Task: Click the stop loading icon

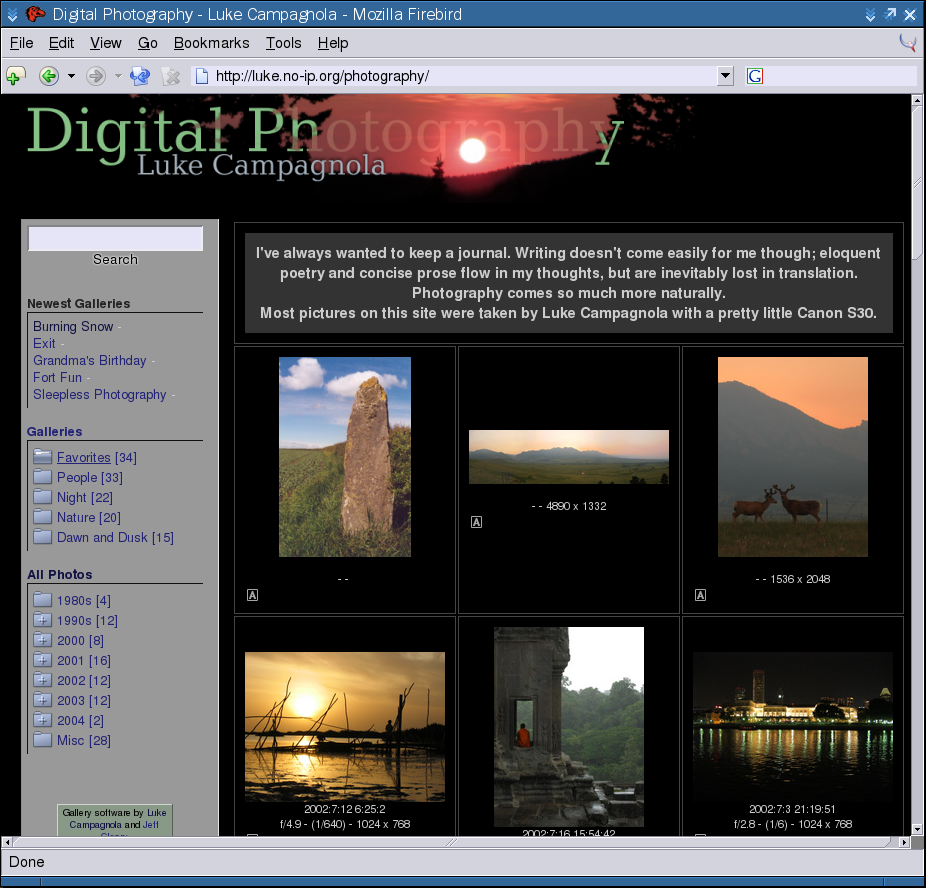Action: tap(171, 76)
